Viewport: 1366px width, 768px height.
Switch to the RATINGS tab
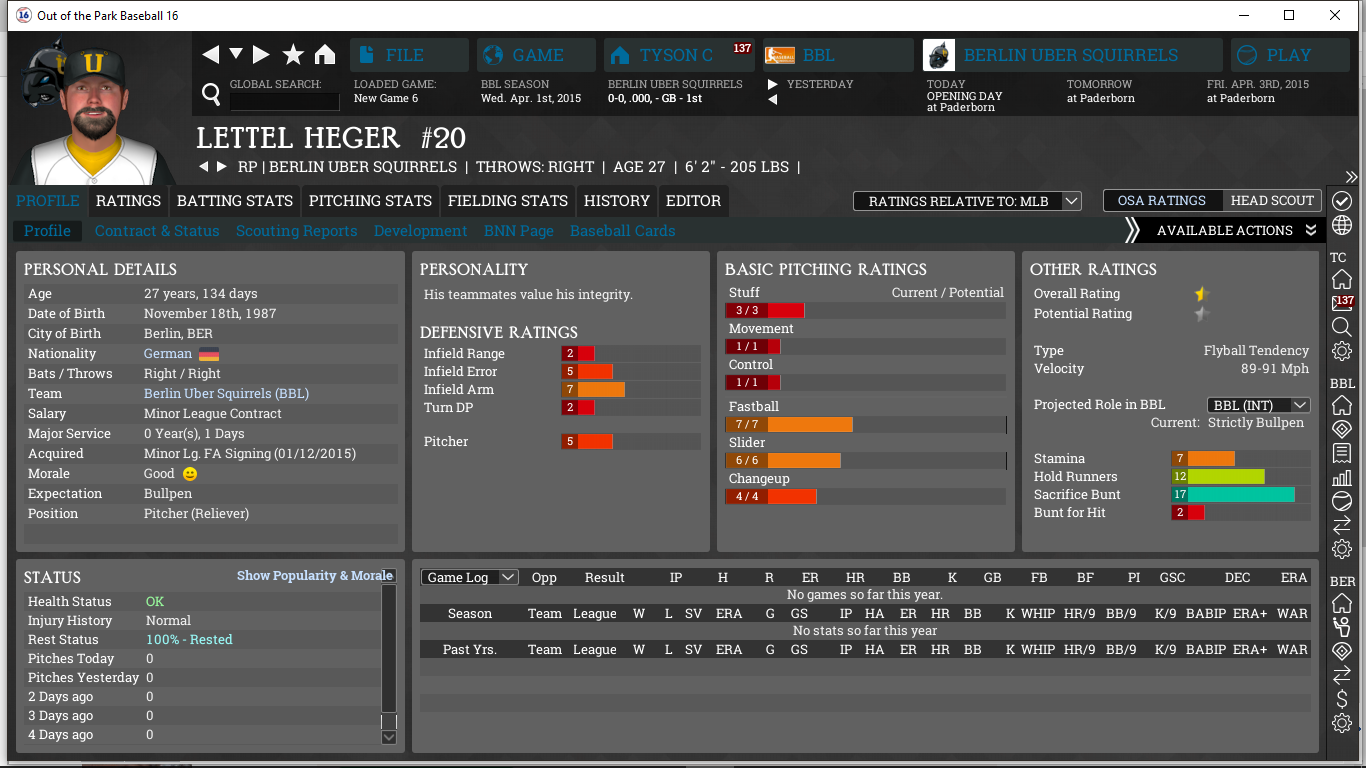(x=128, y=201)
